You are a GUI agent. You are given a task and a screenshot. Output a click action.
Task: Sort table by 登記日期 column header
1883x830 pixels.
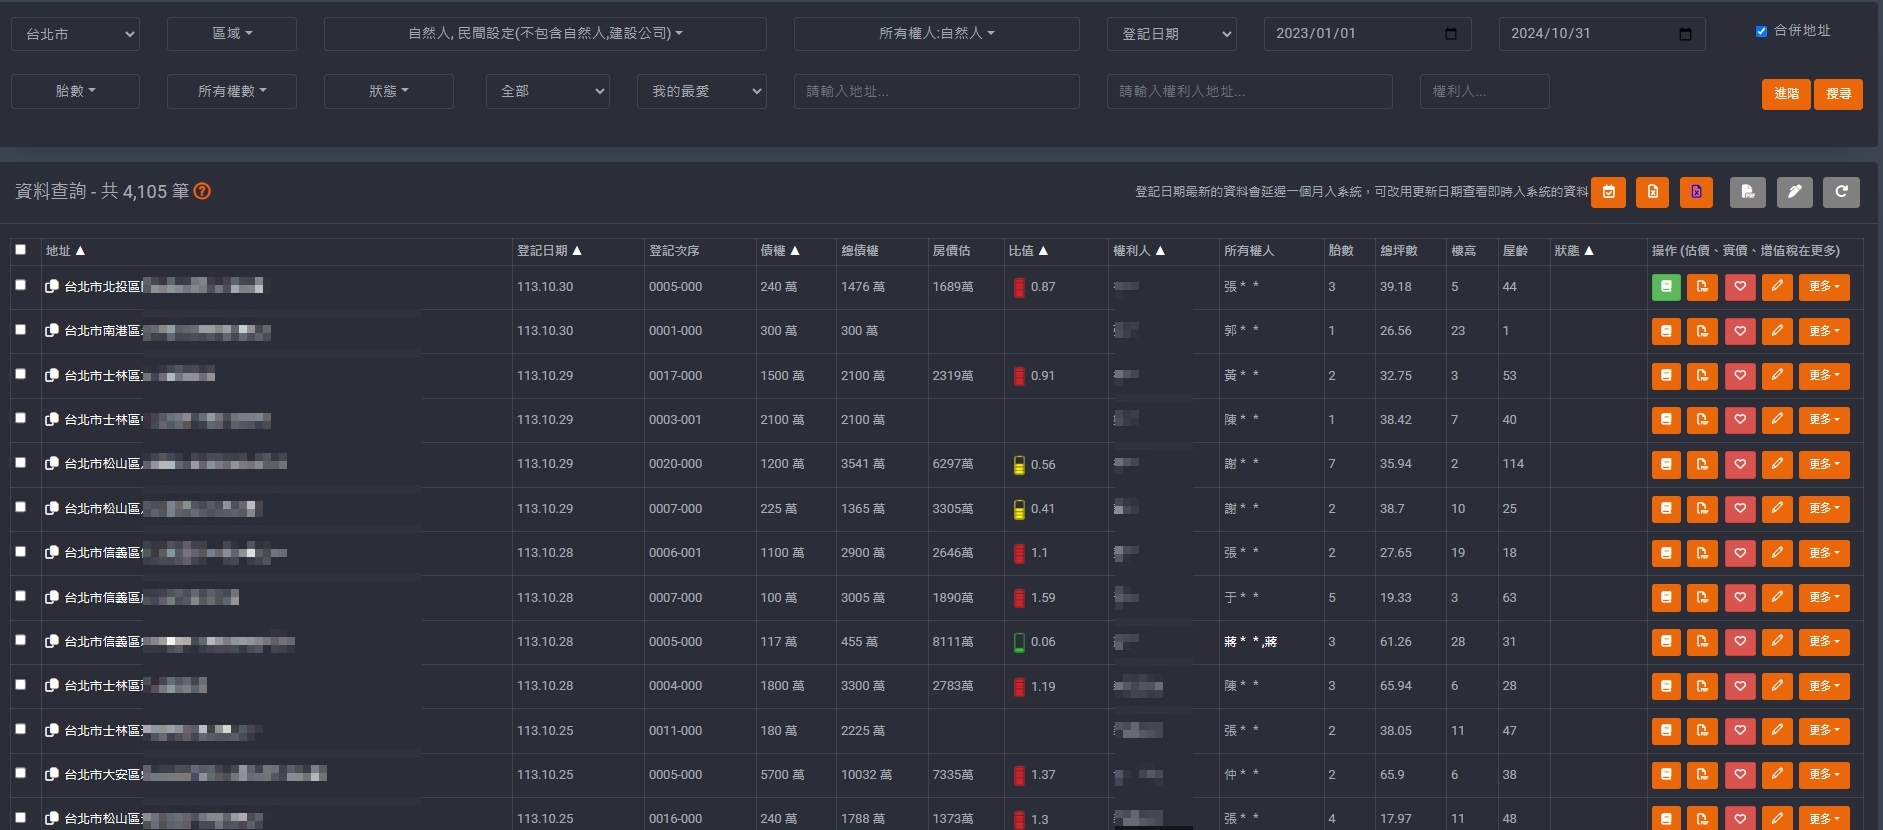tap(548, 251)
